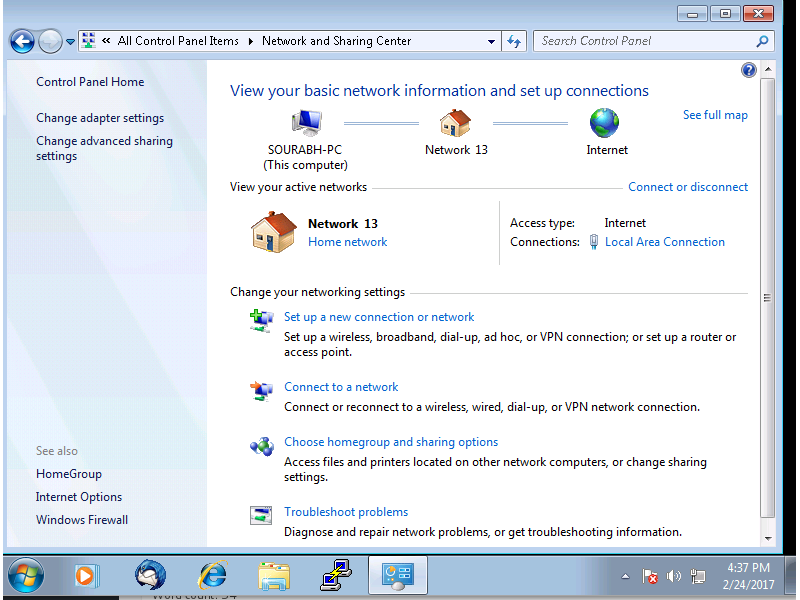Open Internet Options under See also
The height and width of the screenshot is (600, 800).
79,497
